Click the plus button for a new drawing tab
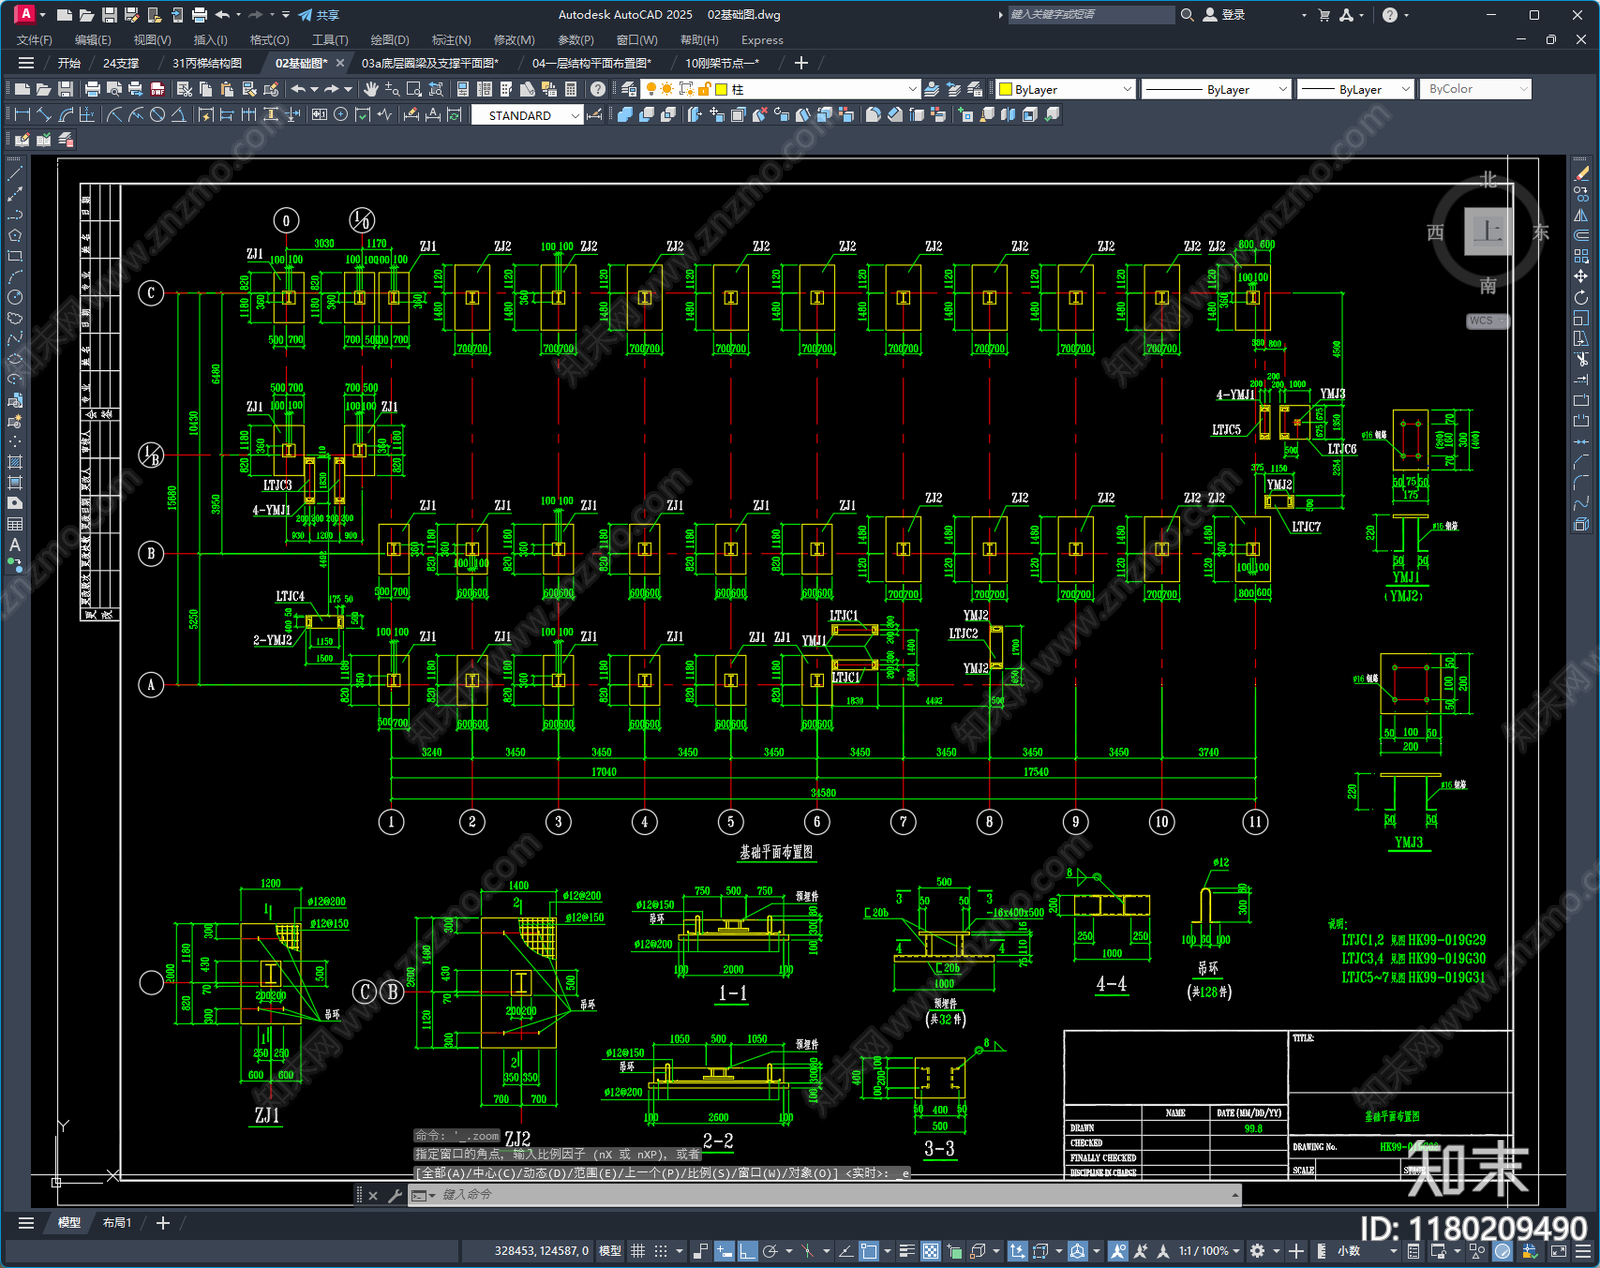Image resolution: width=1600 pixels, height=1268 pixels. click(x=801, y=63)
